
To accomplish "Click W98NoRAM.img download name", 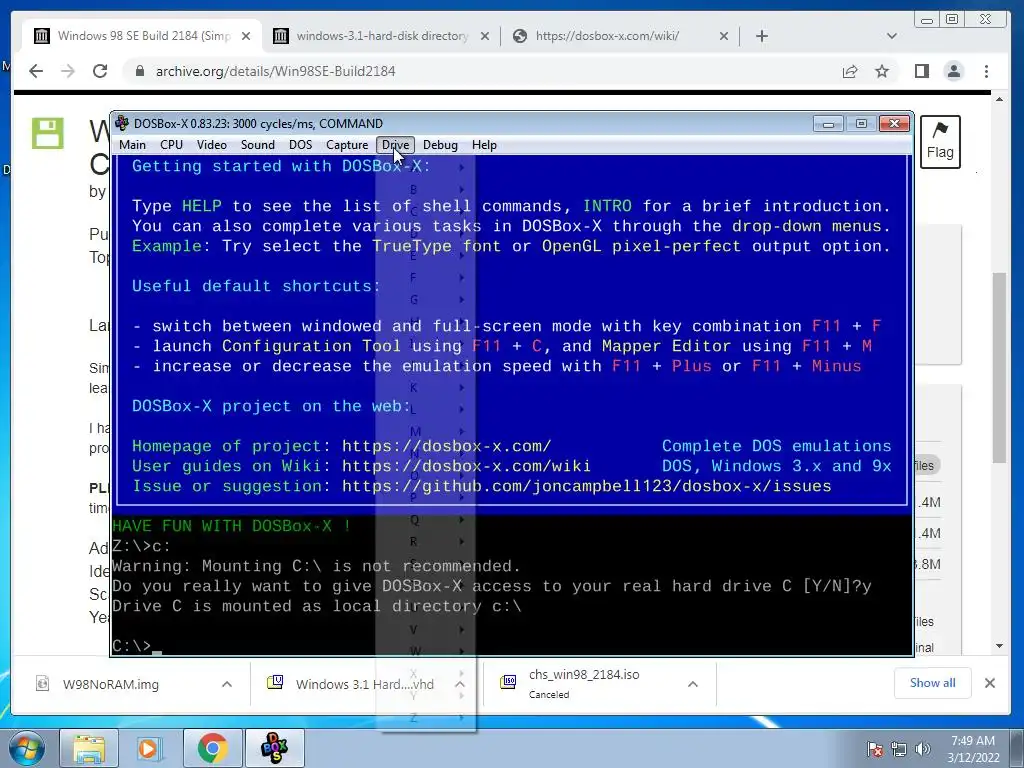I will coord(110,684).
